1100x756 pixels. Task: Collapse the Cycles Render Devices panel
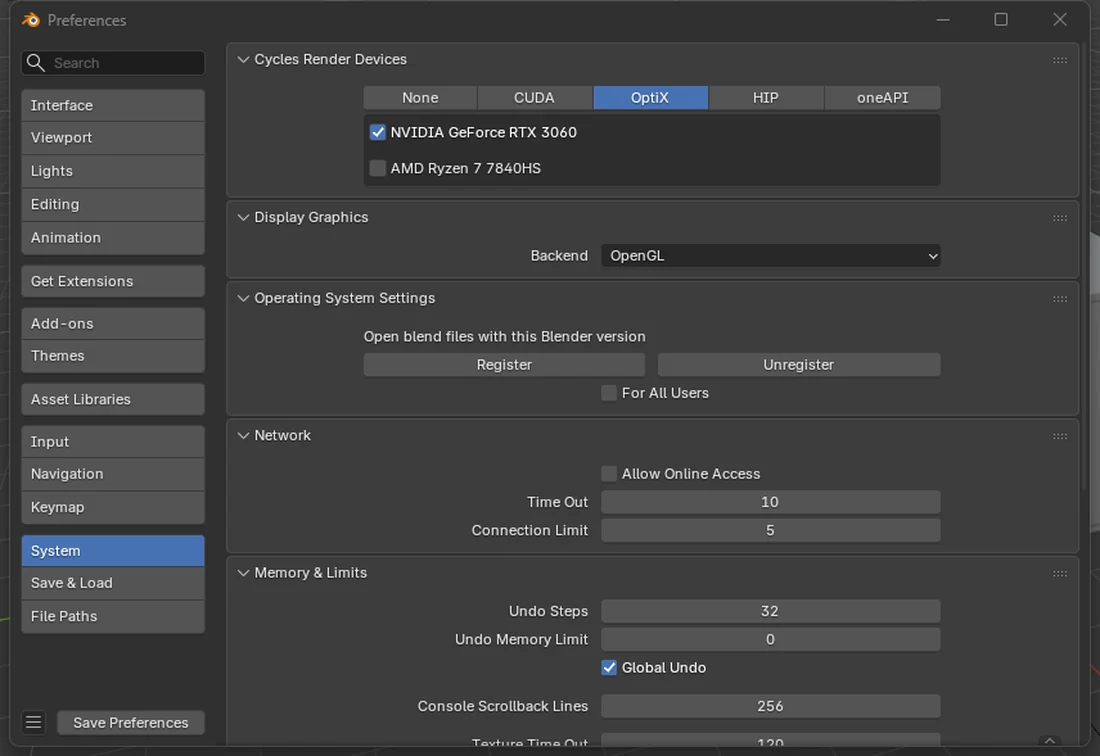243,60
